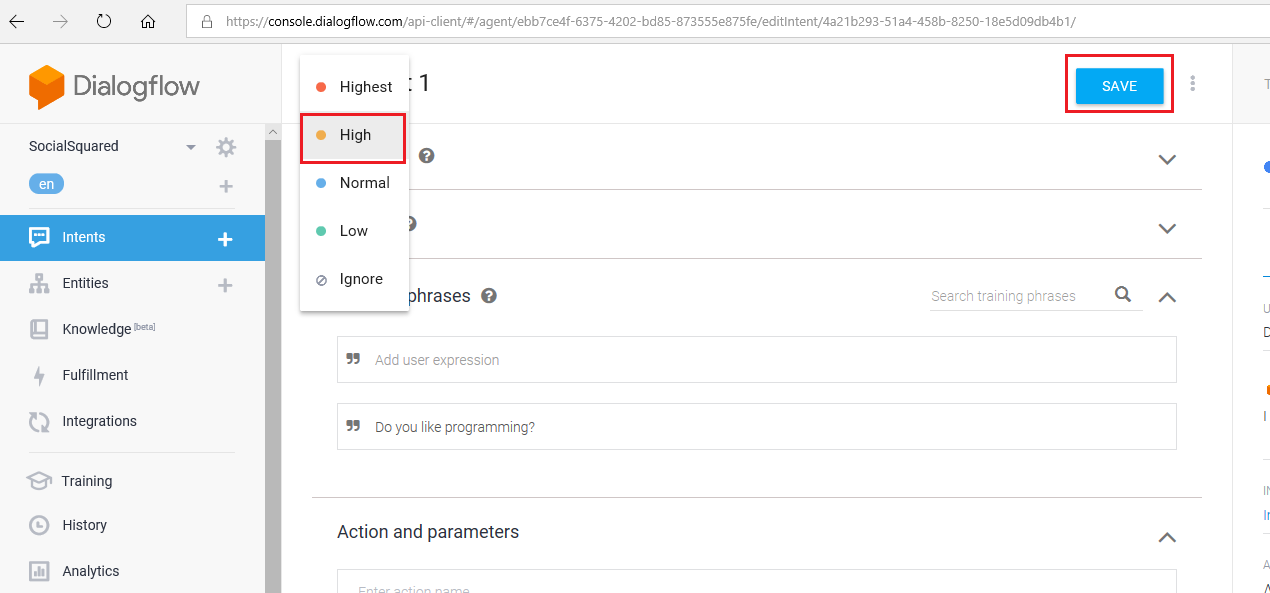Open the SocialSquared agent dropdown arrow
This screenshot has width=1270, height=593.
click(191, 147)
